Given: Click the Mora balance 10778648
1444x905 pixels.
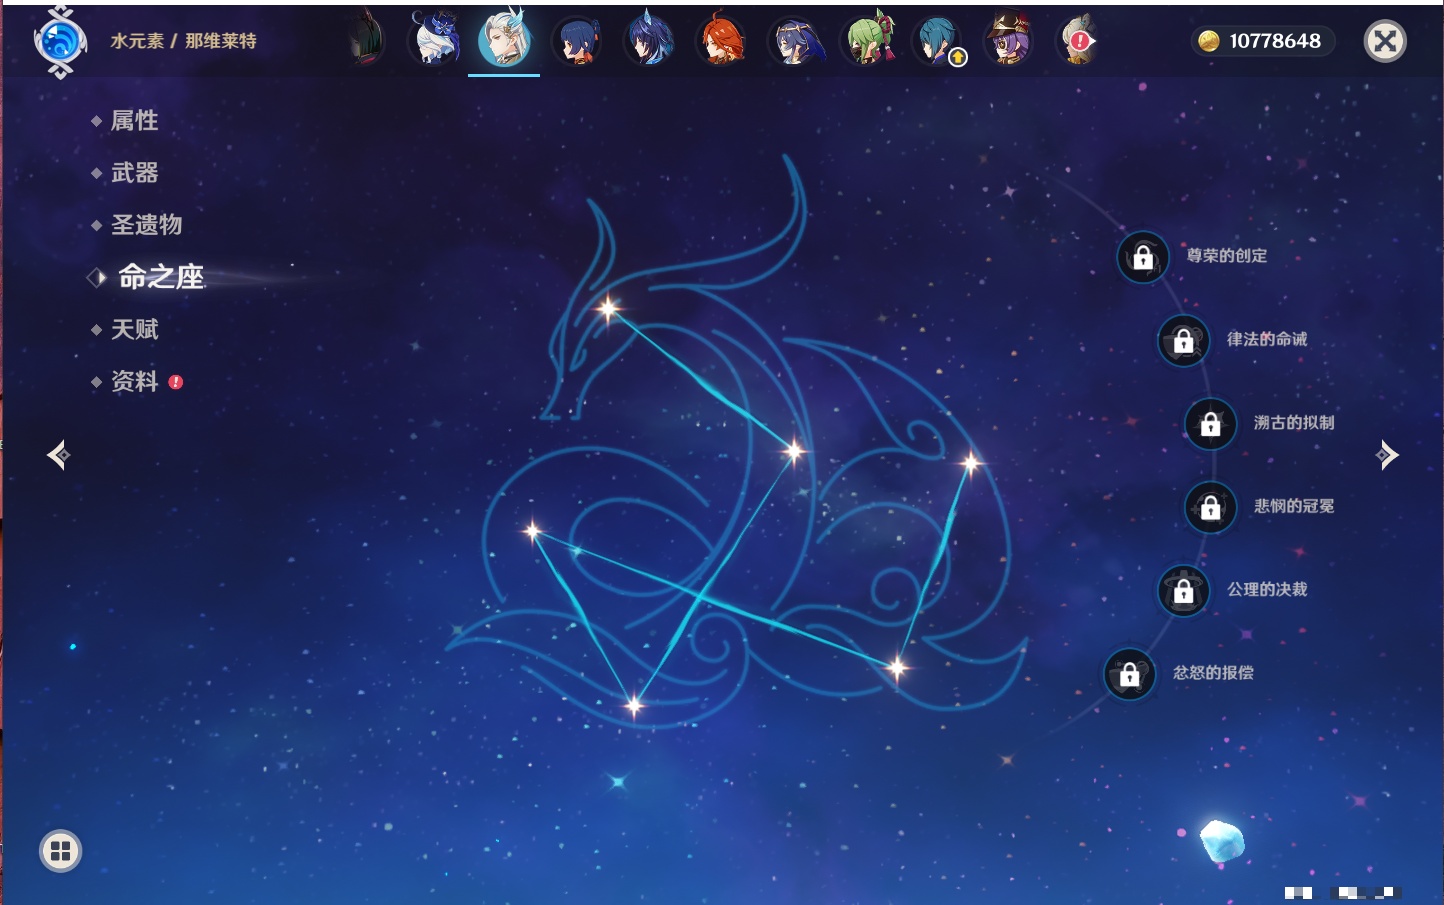Looking at the screenshot, I should coord(1275,41).
